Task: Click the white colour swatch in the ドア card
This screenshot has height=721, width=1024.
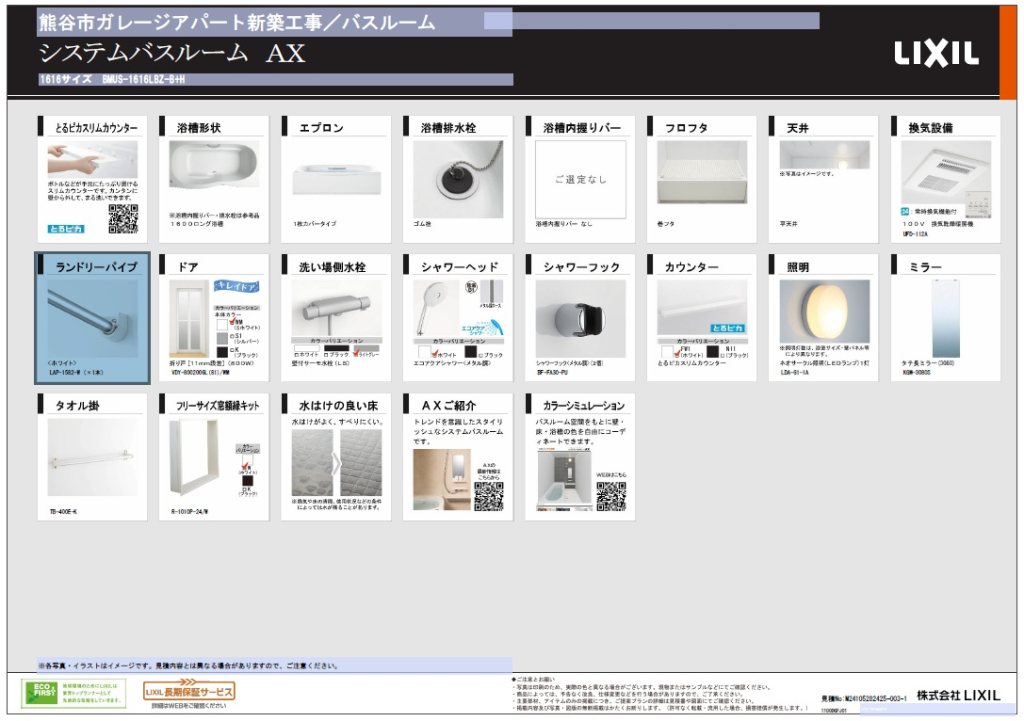Action: [x=222, y=324]
